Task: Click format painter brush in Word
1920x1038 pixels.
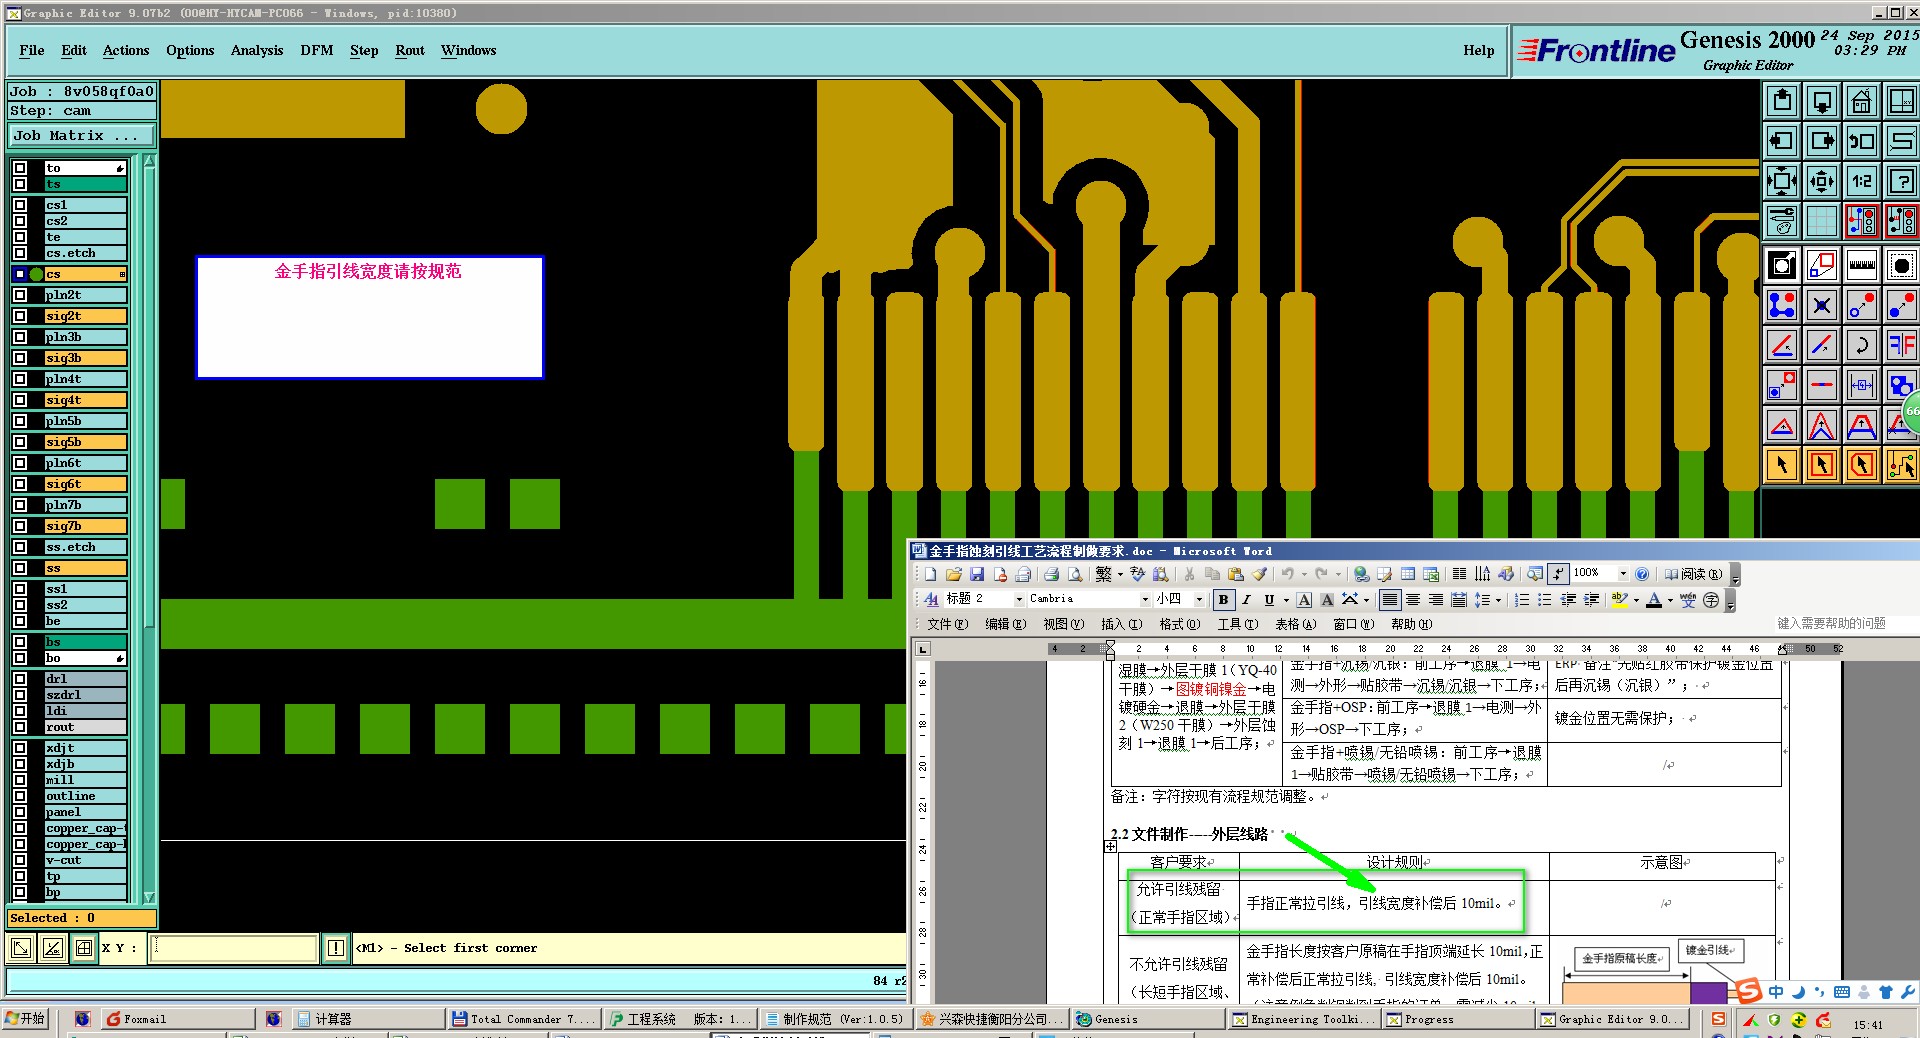Action: coord(1260,574)
